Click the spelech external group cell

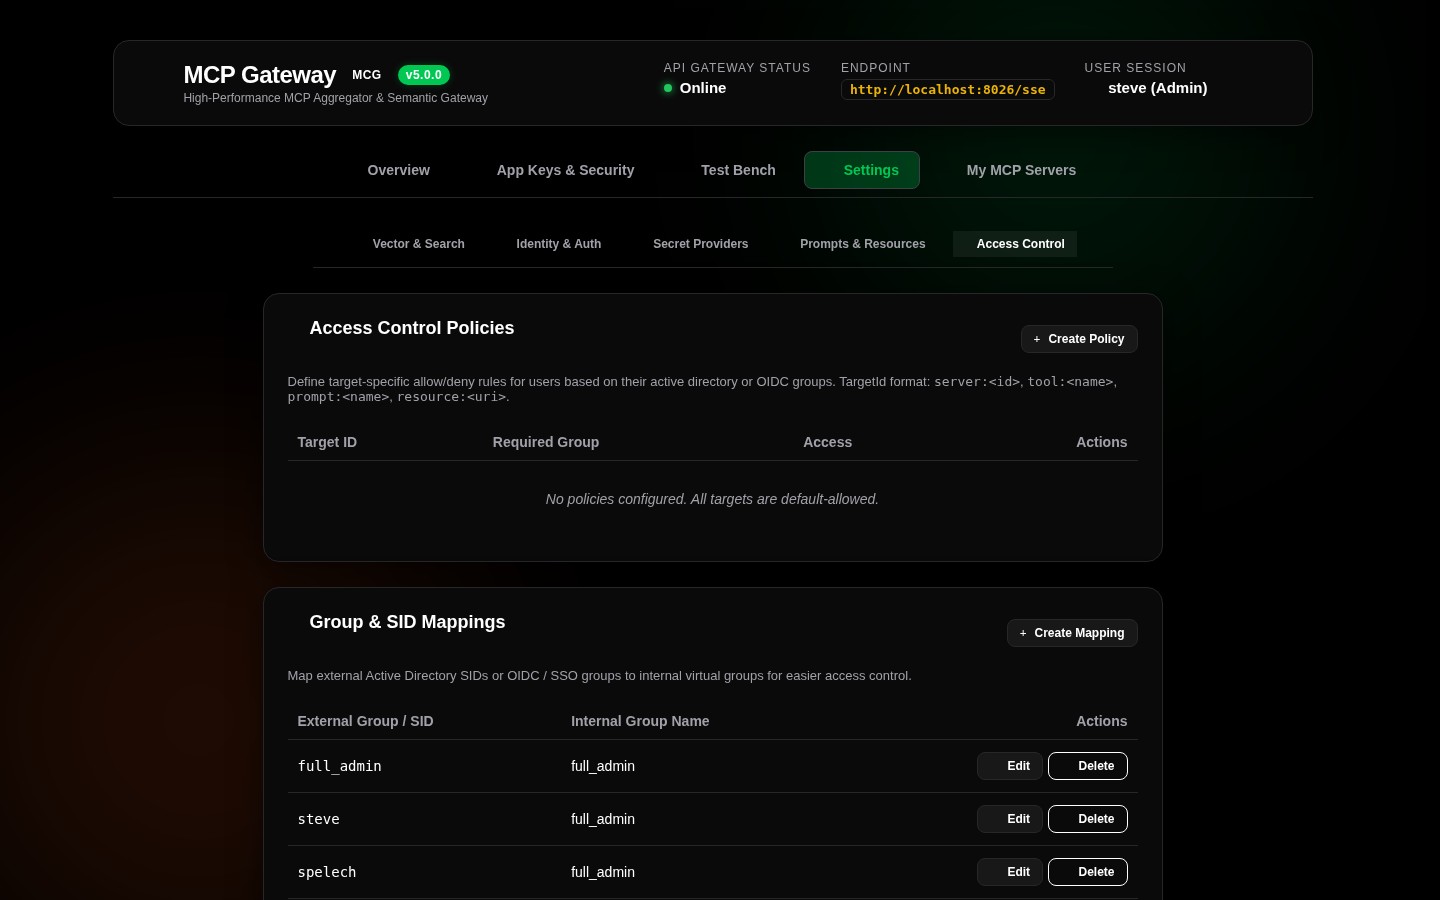[327, 872]
